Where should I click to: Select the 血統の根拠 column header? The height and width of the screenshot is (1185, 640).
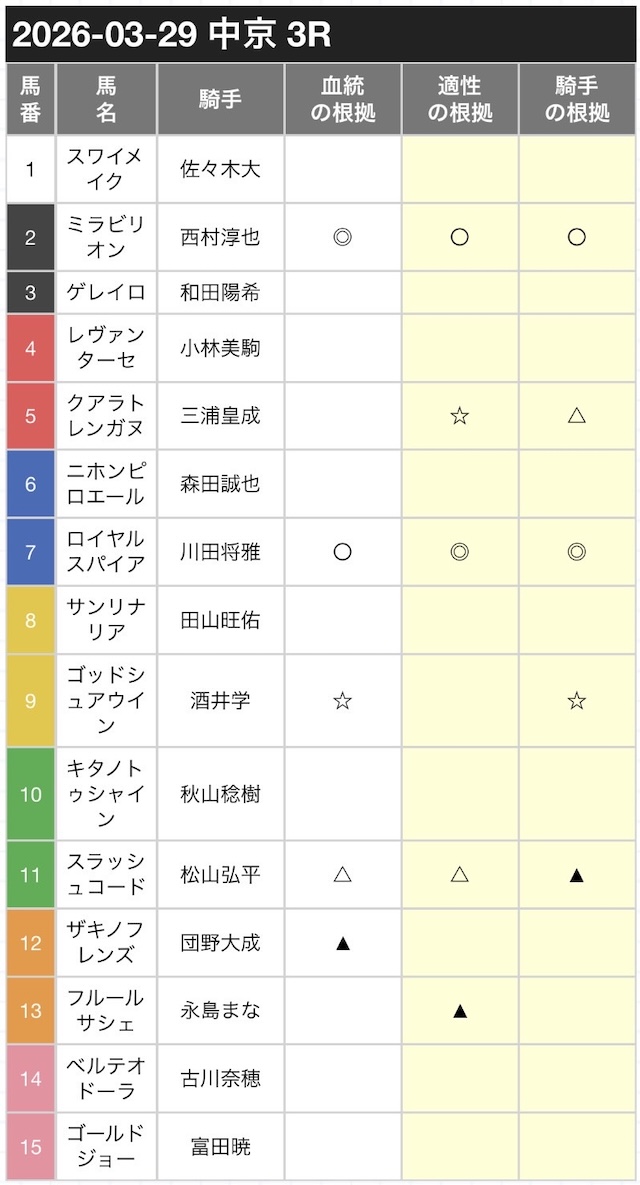click(x=343, y=99)
